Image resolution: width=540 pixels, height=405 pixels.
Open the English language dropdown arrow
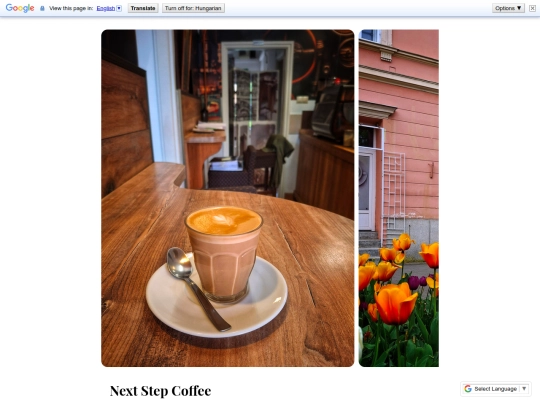point(119,8)
